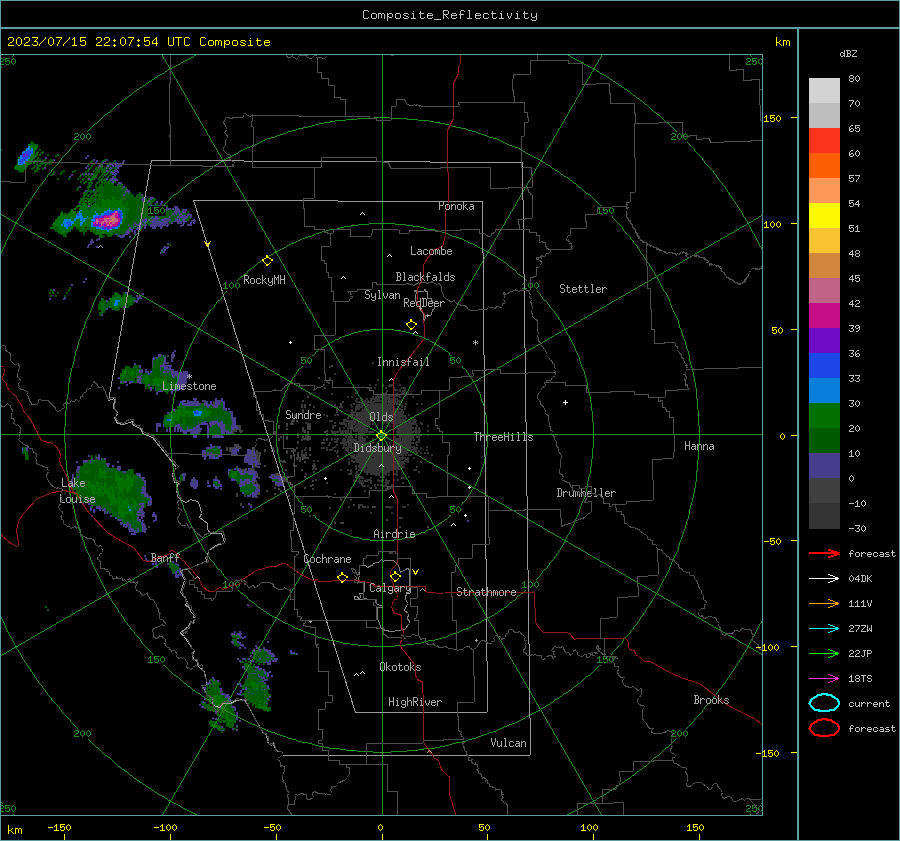Click the Okotoks label
900x841 pixels.
click(400, 667)
